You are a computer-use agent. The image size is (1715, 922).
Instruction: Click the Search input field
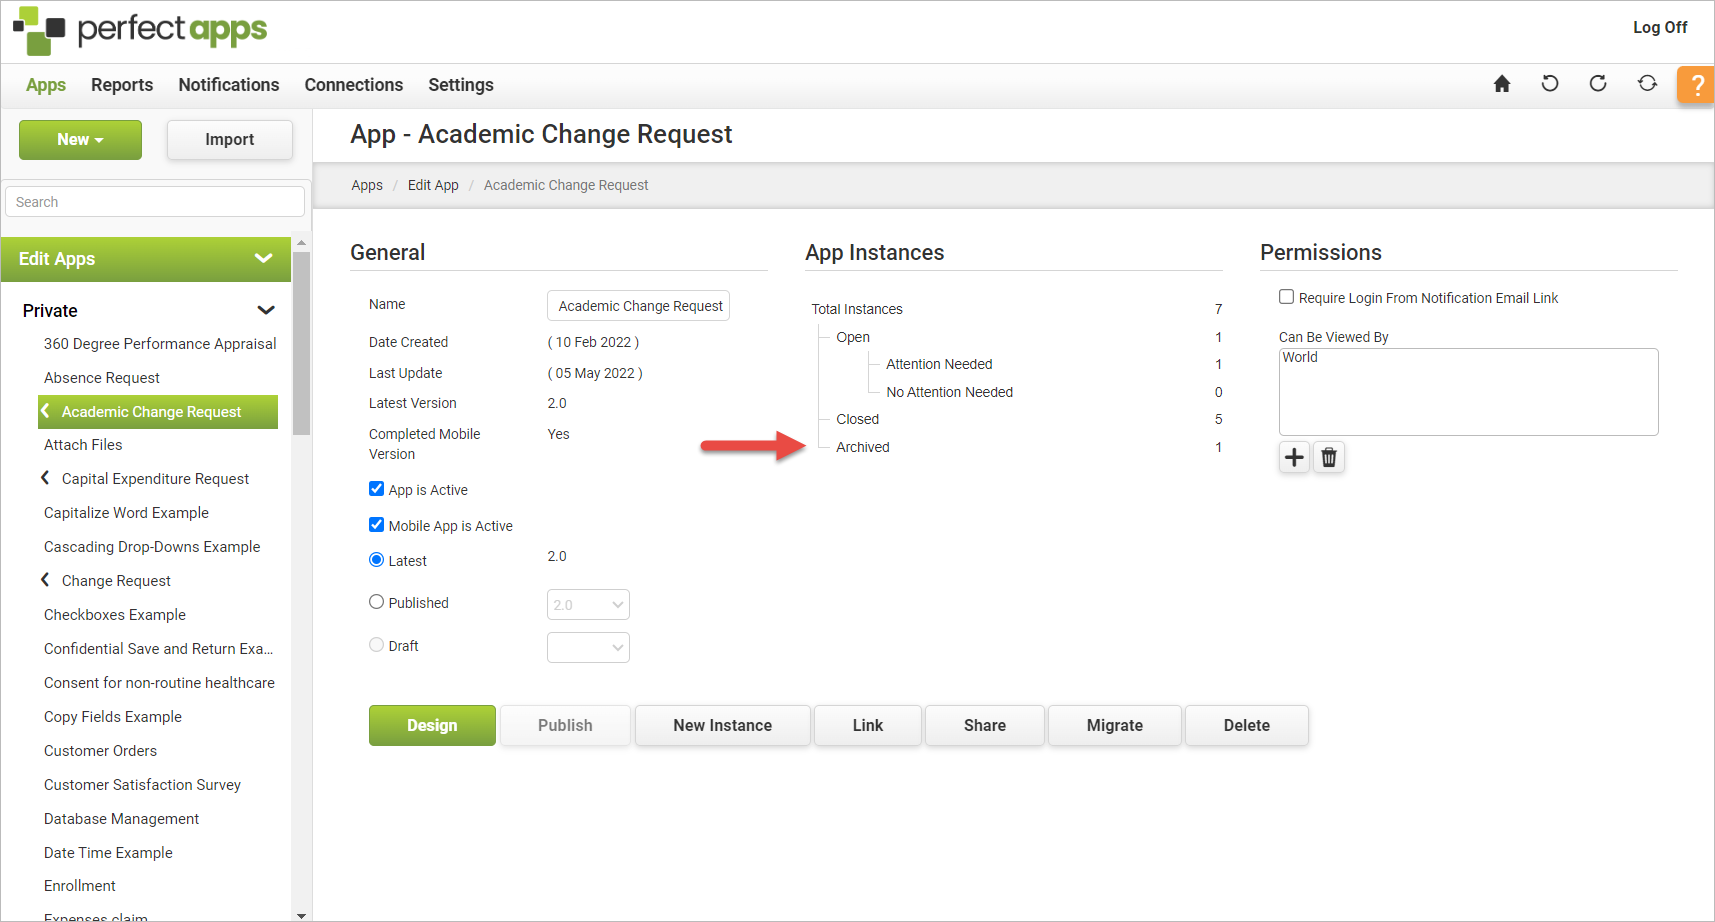pyautogui.click(x=155, y=202)
